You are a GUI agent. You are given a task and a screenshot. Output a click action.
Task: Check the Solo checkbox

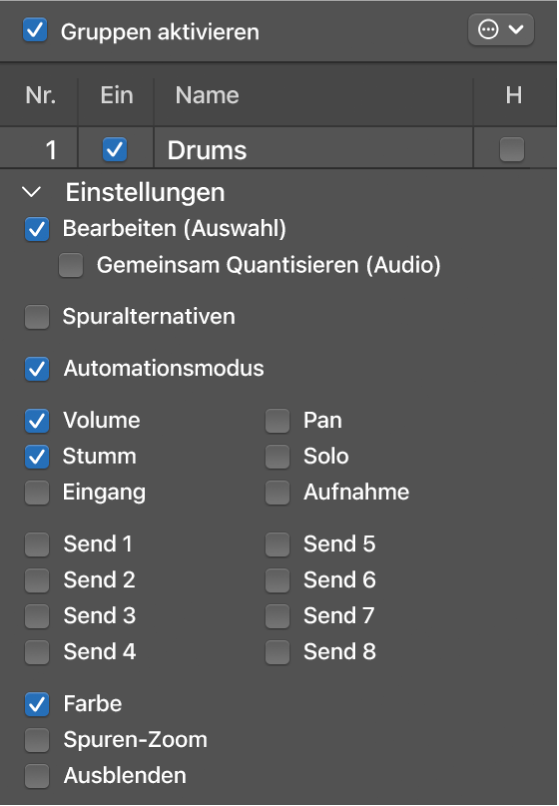click(277, 457)
